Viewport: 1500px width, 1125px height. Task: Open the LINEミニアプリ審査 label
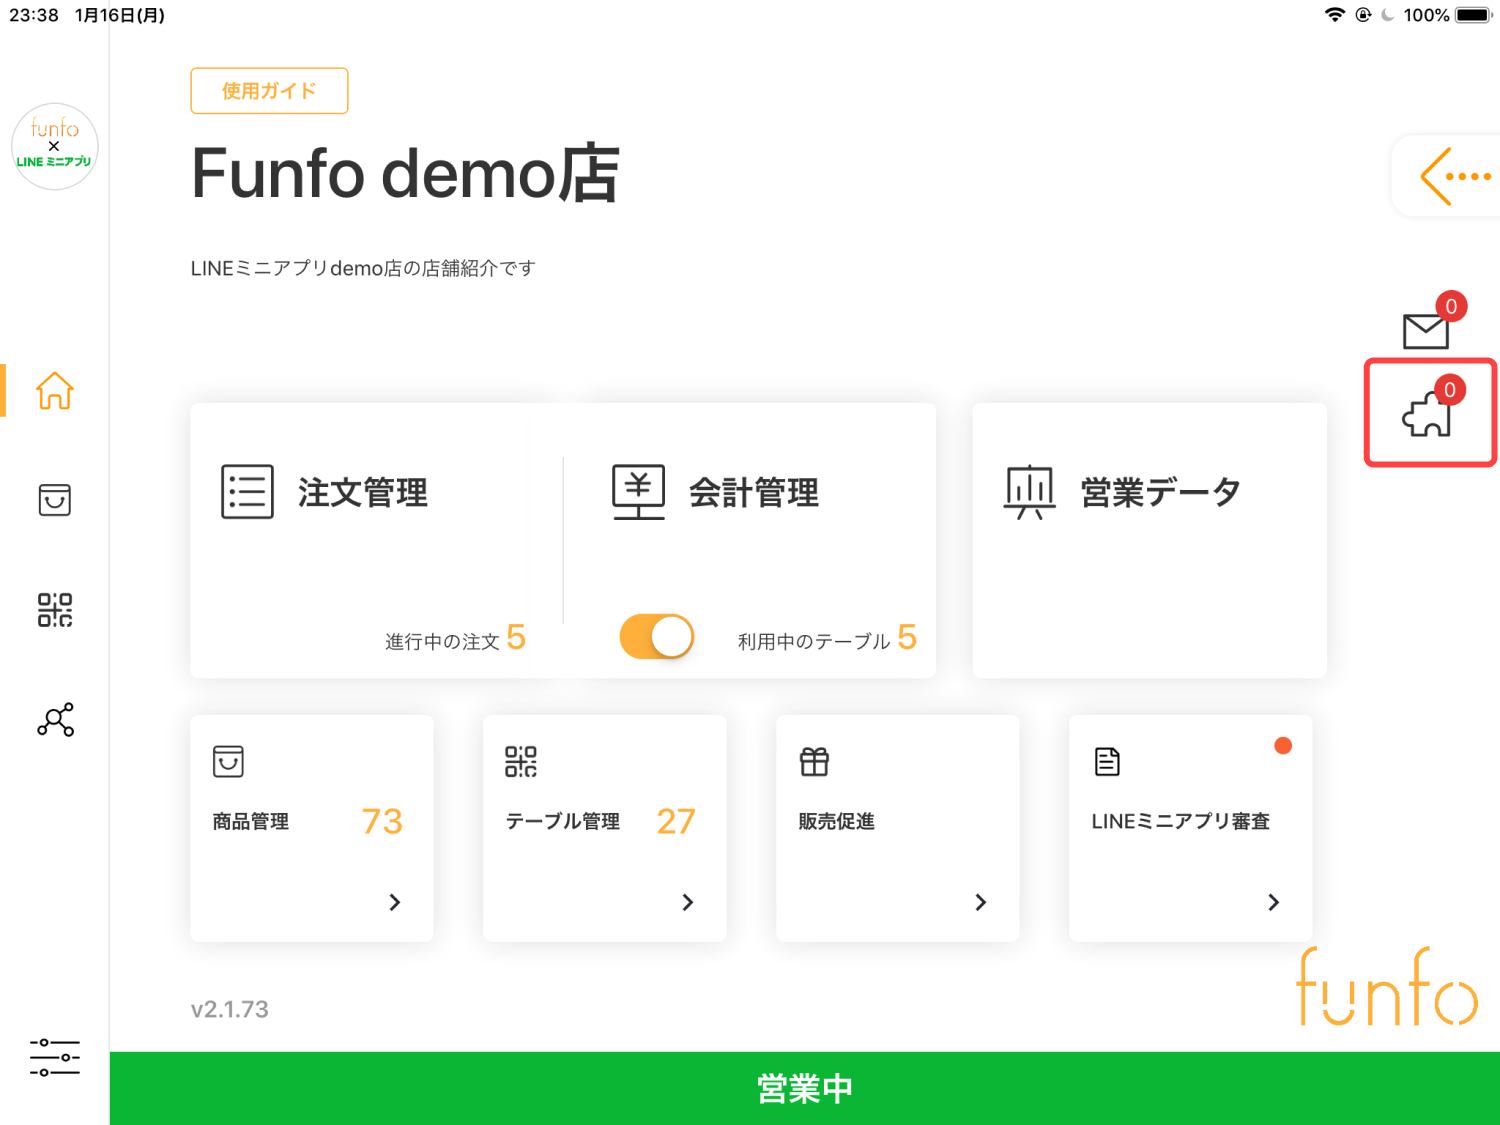click(x=1181, y=821)
